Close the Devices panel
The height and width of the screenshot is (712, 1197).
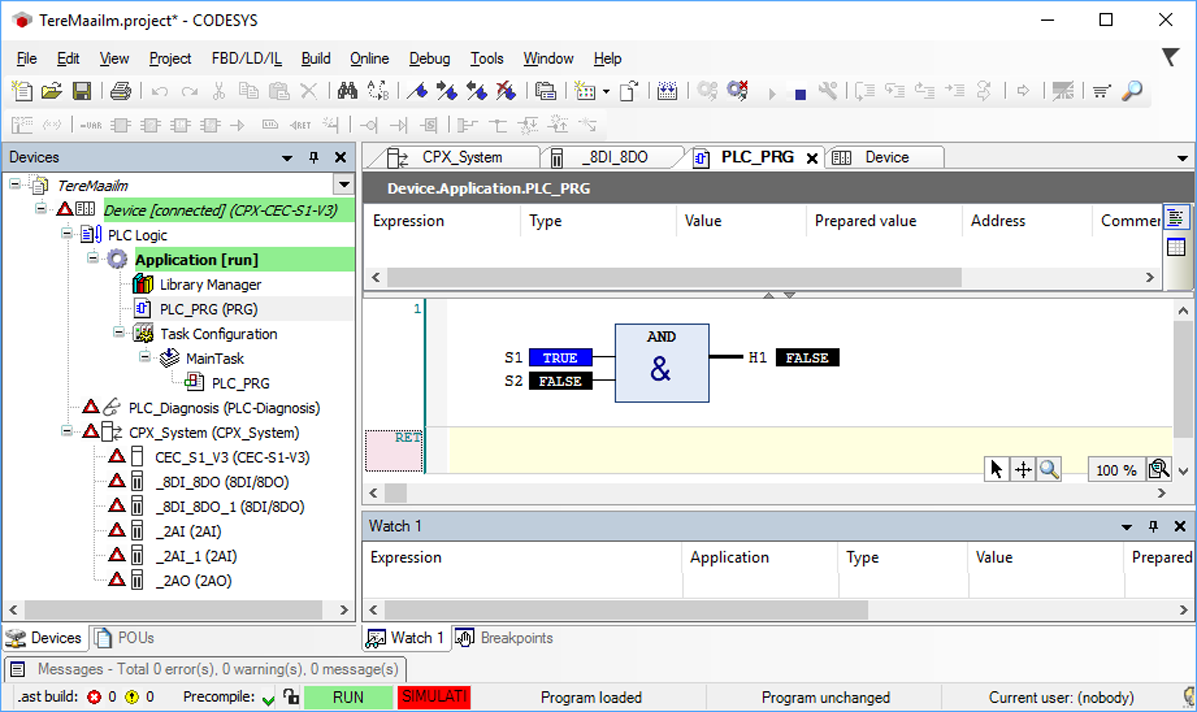[340, 157]
